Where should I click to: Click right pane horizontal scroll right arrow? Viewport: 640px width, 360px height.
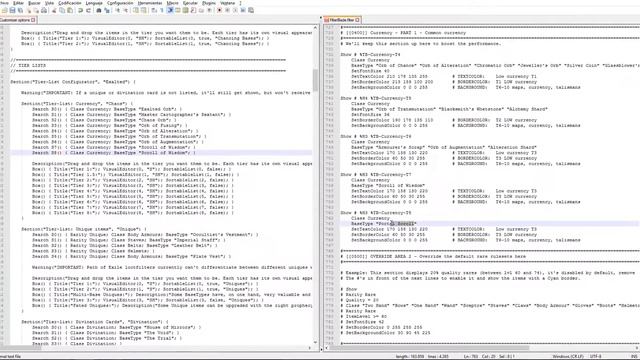tap(636, 348)
